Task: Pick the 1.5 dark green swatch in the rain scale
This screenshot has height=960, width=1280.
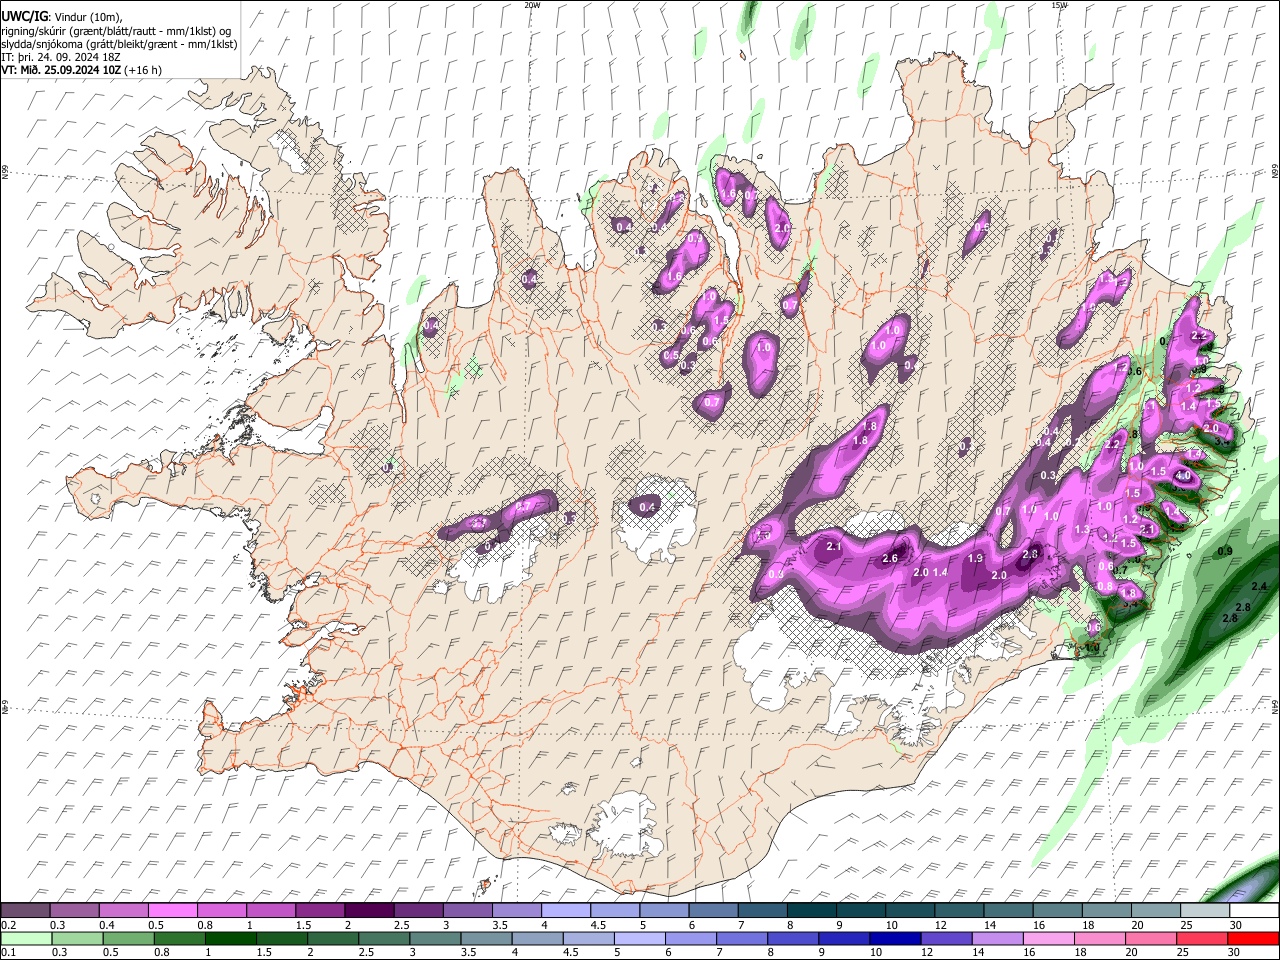Action: pyautogui.click(x=281, y=938)
